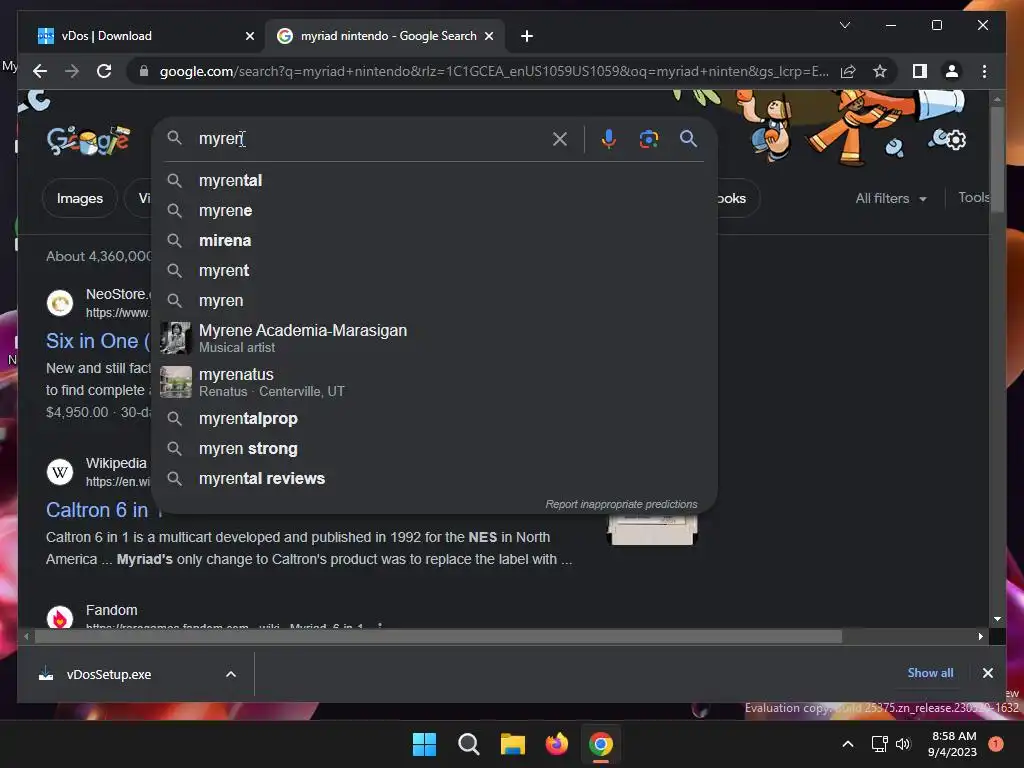Choose suggestion myren
This screenshot has height=768, width=1024.
pyautogui.click(x=434, y=300)
